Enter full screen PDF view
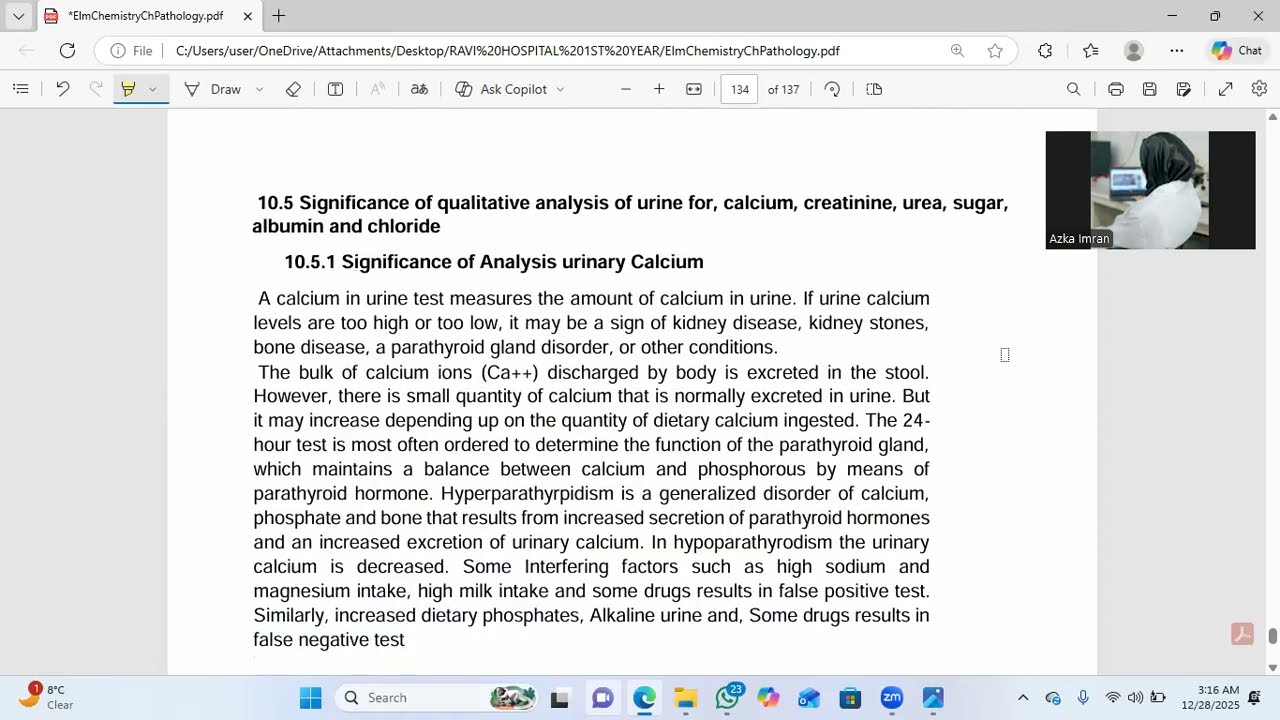 (x=1225, y=89)
